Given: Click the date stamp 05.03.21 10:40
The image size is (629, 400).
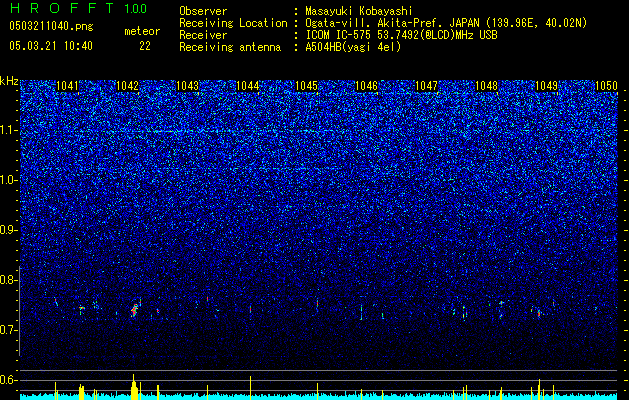Looking at the screenshot, I should pos(51,46).
